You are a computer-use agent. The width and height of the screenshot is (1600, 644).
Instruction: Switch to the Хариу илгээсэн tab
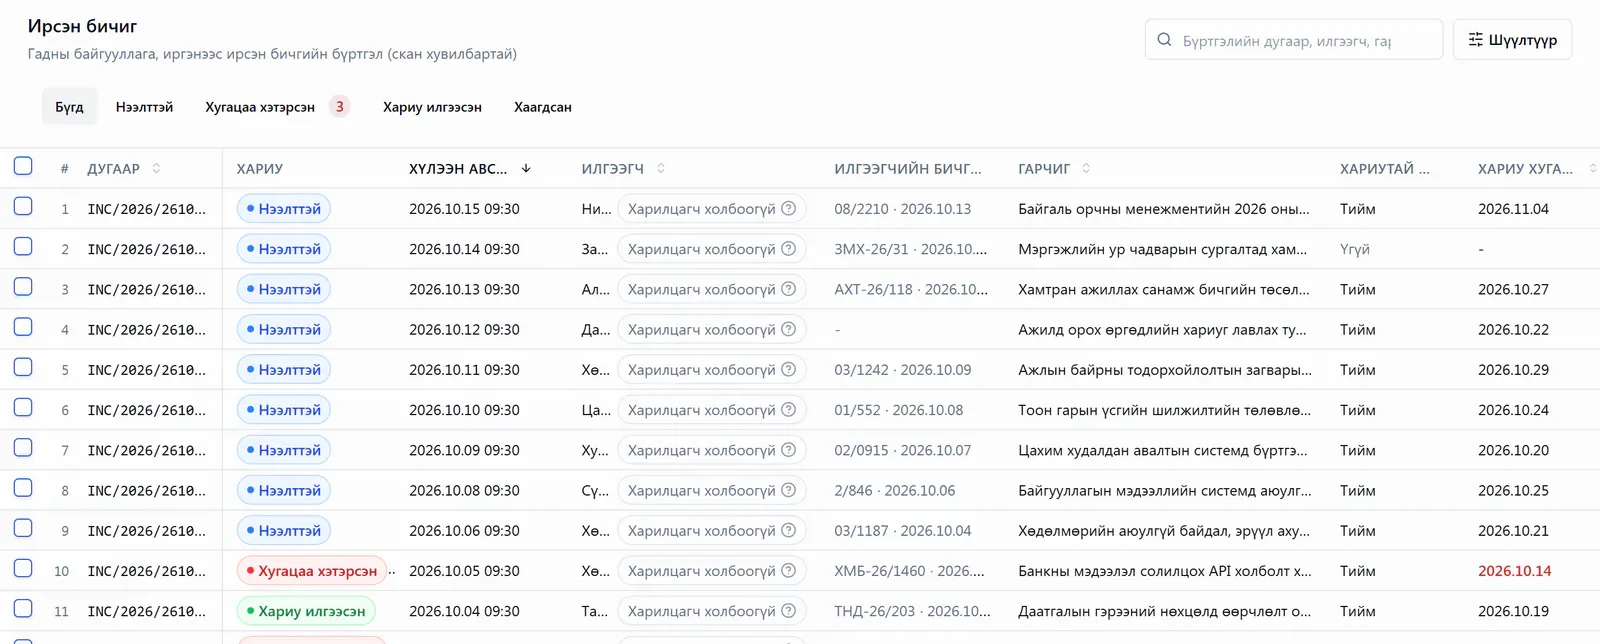pyautogui.click(x=432, y=107)
